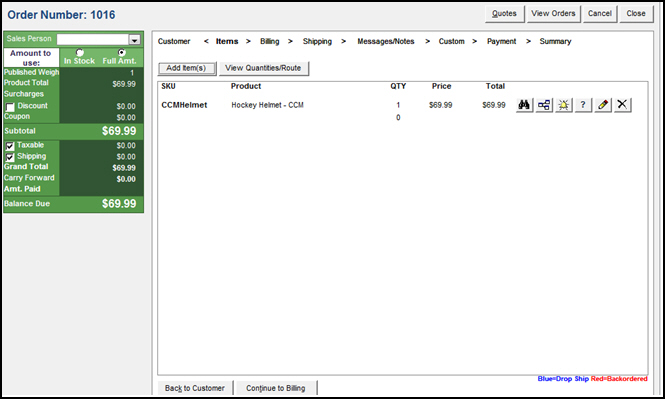The height and width of the screenshot is (399, 665).
Task: Click View Quantities/Route button
Action: (263, 68)
